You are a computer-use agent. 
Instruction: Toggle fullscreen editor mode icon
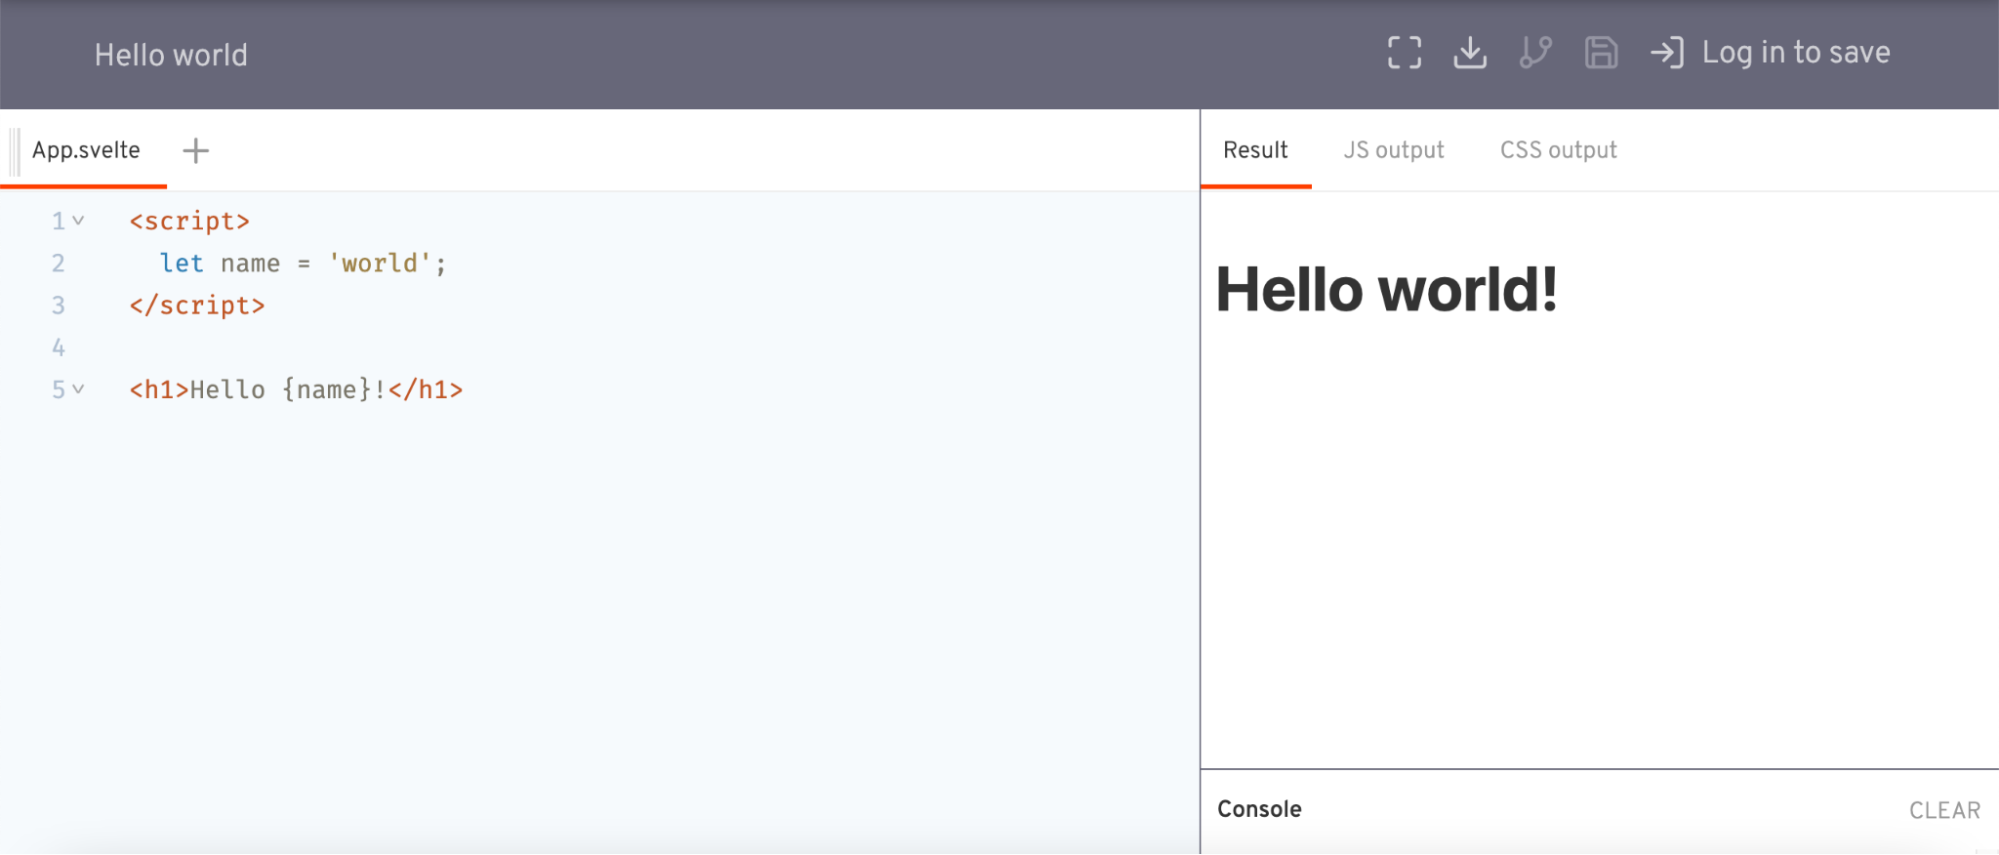point(1404,53)
